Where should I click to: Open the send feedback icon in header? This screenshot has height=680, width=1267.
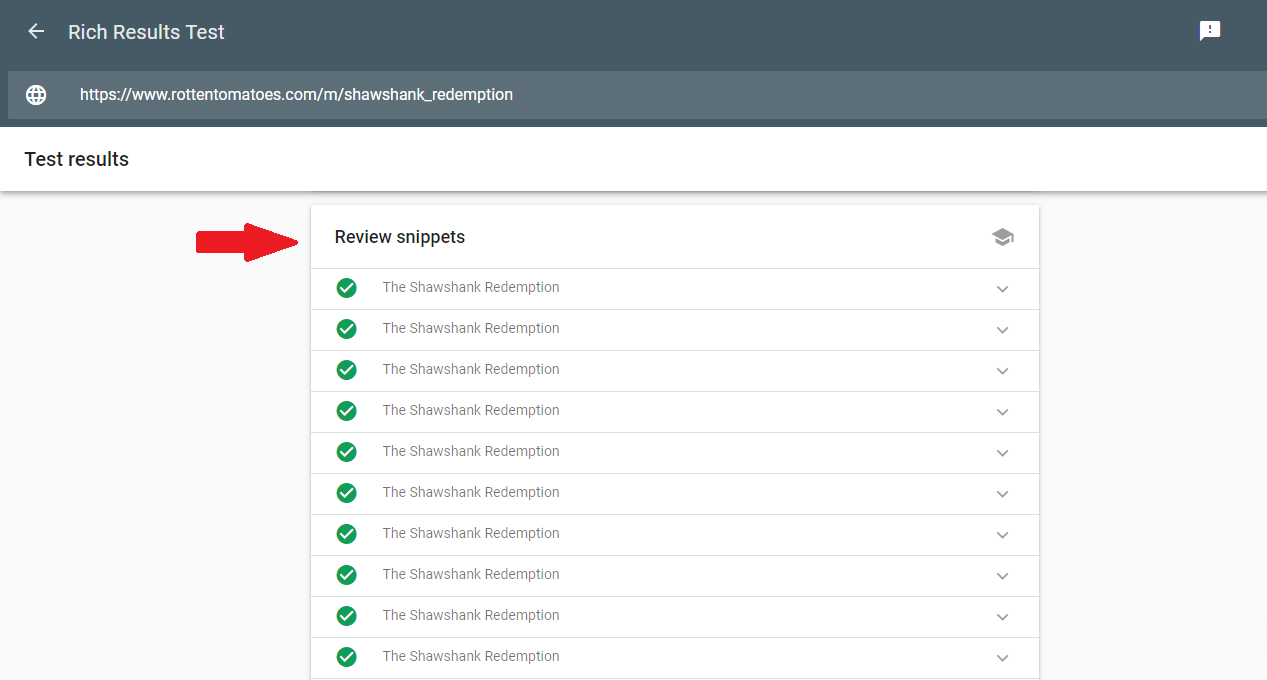pos(1210,31)
